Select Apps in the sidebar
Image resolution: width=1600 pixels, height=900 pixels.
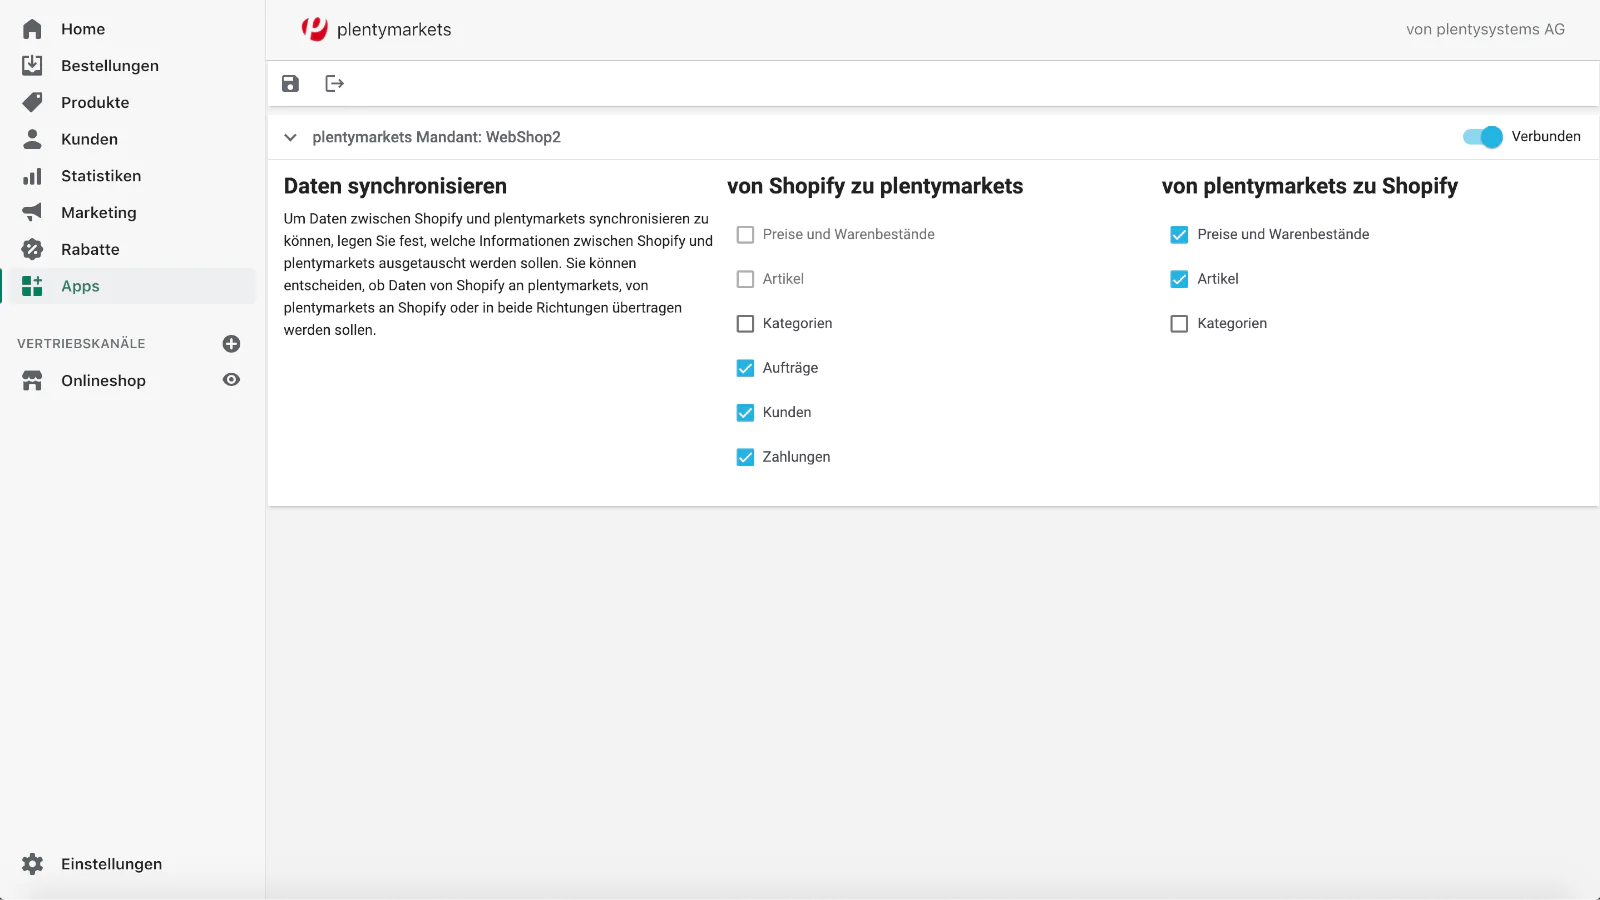(128, 286)
